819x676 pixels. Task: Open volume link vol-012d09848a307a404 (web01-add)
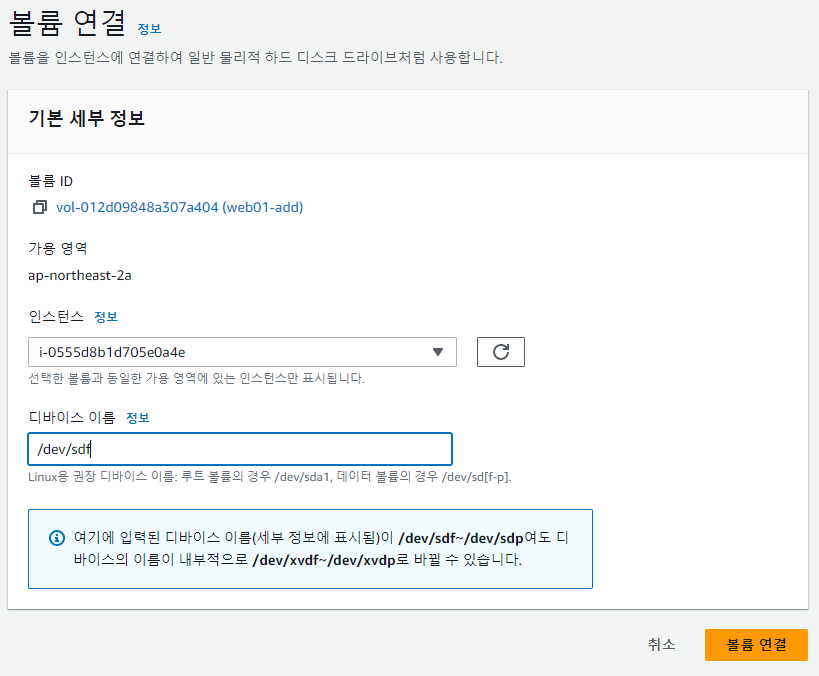[179, 207]
